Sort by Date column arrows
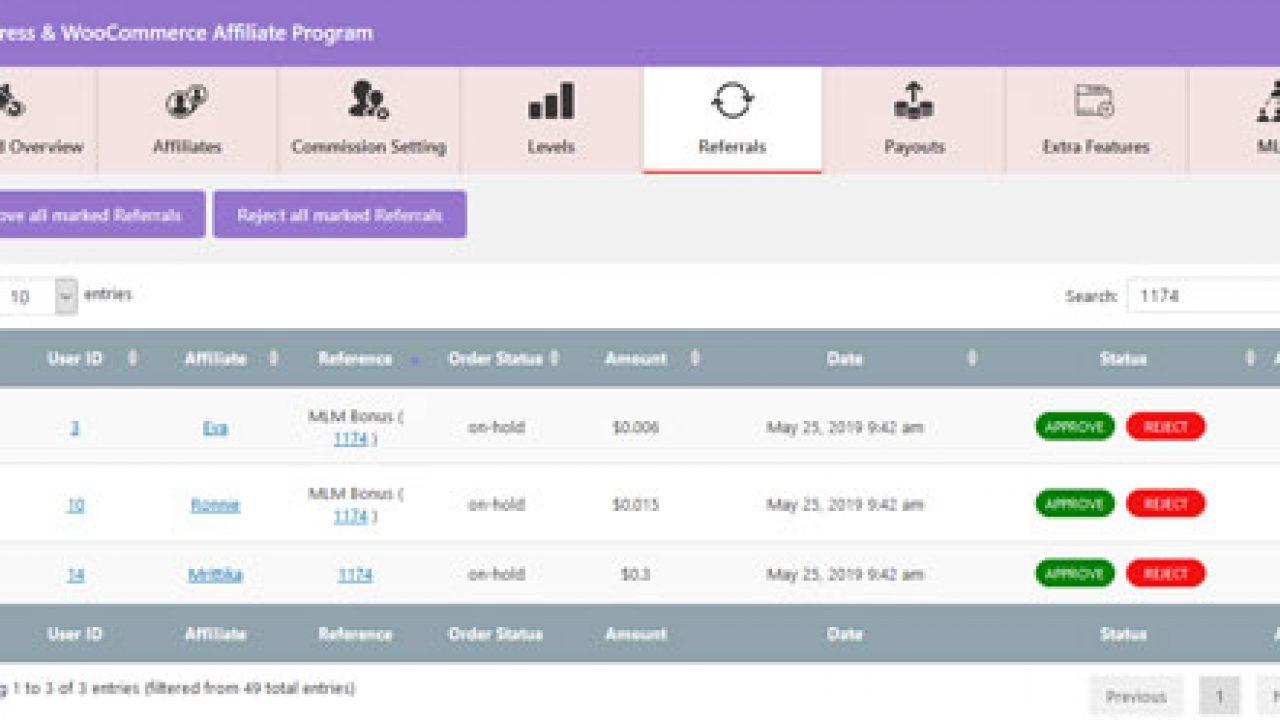Screen dimensions: 1280x720 [971, 358]
